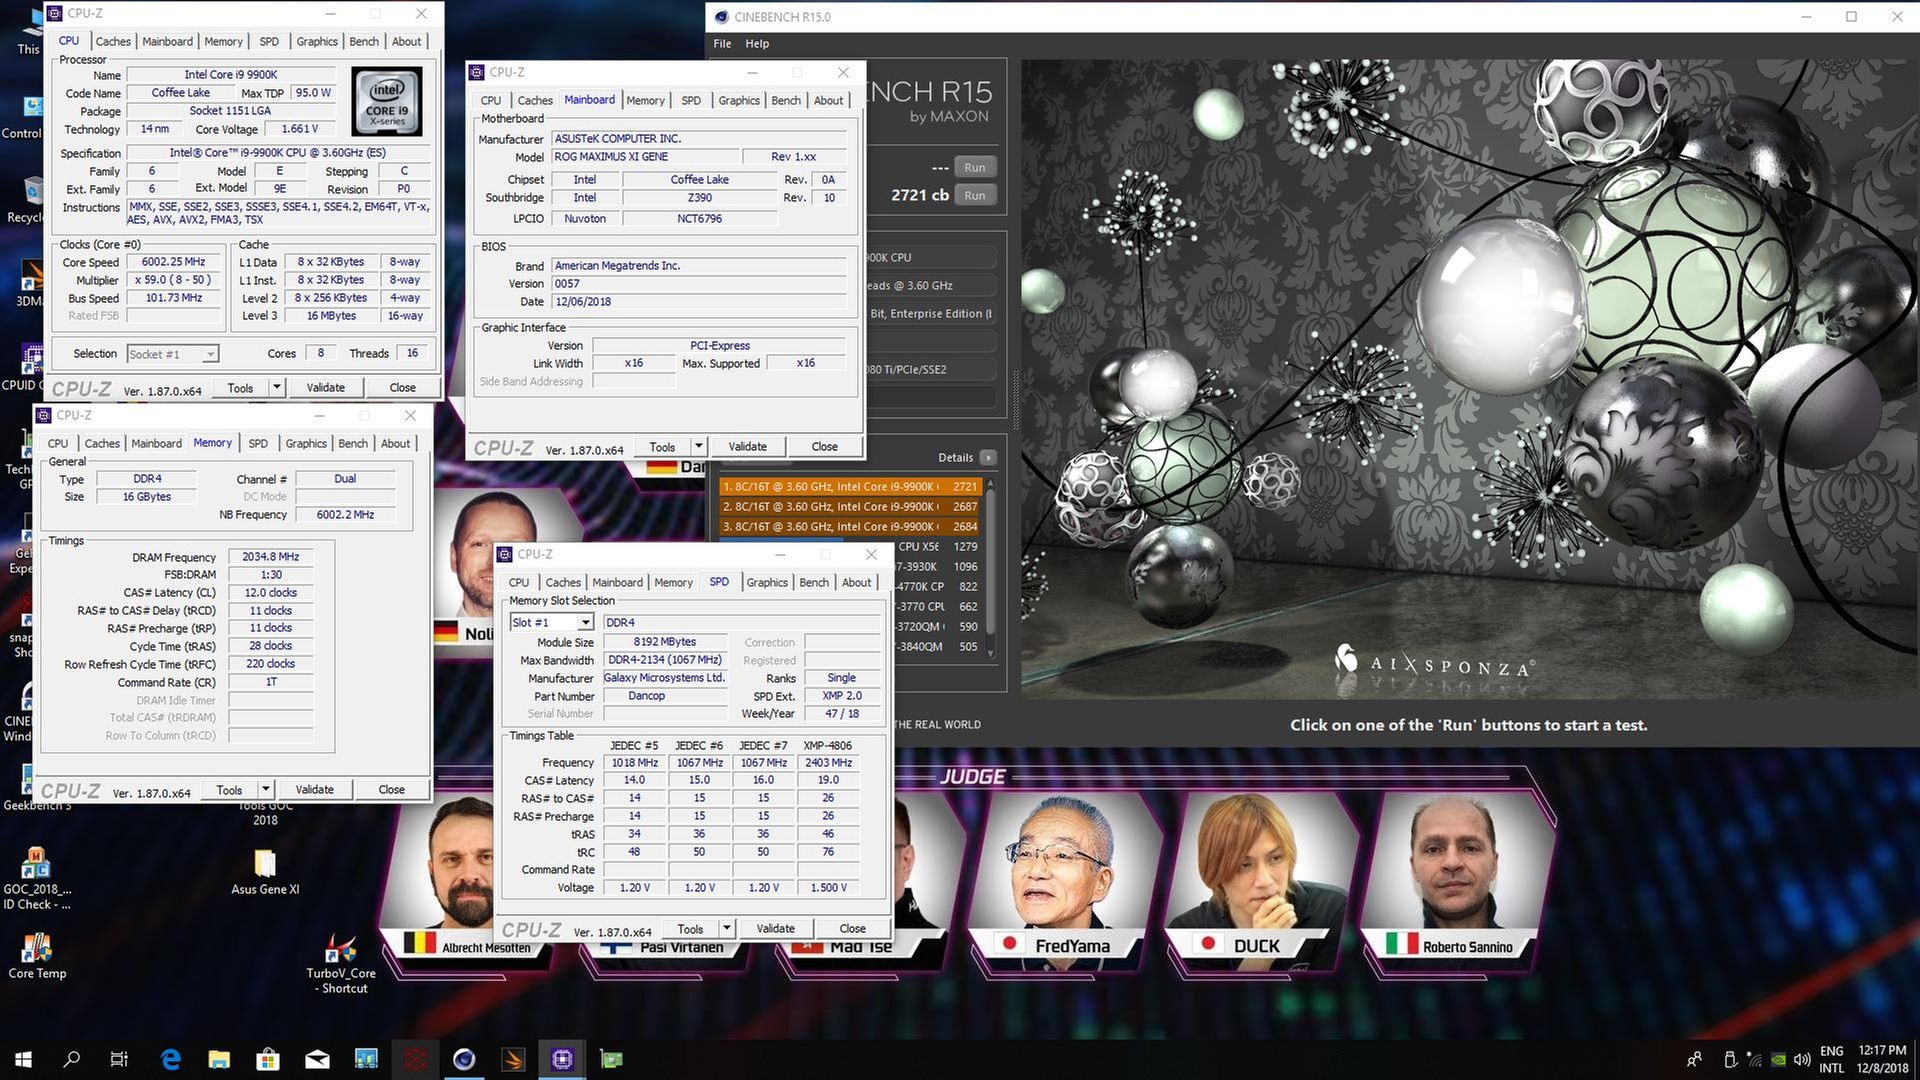
Task: Open ROG taskbar application icon
Action: pyautogui.click(x=415, y=1059)
